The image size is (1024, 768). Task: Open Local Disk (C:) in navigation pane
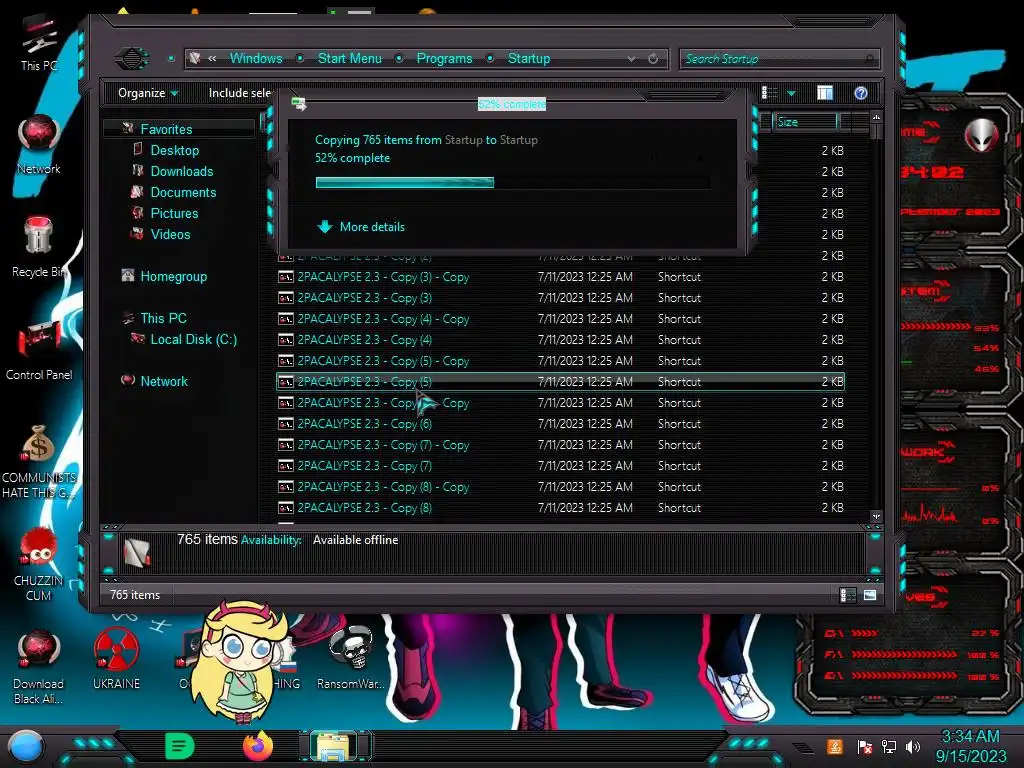(193, 340)
